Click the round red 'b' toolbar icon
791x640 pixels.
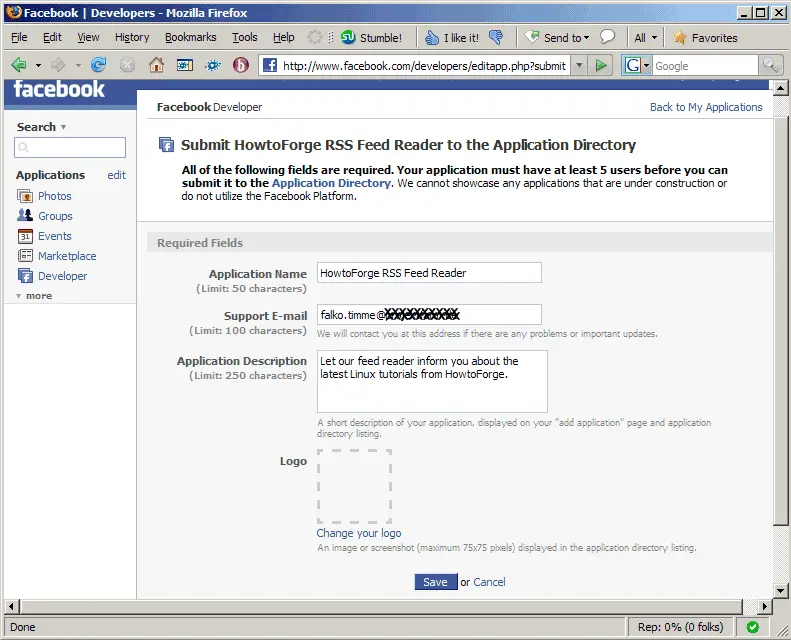pyautogui.click(x=241, y=65)
